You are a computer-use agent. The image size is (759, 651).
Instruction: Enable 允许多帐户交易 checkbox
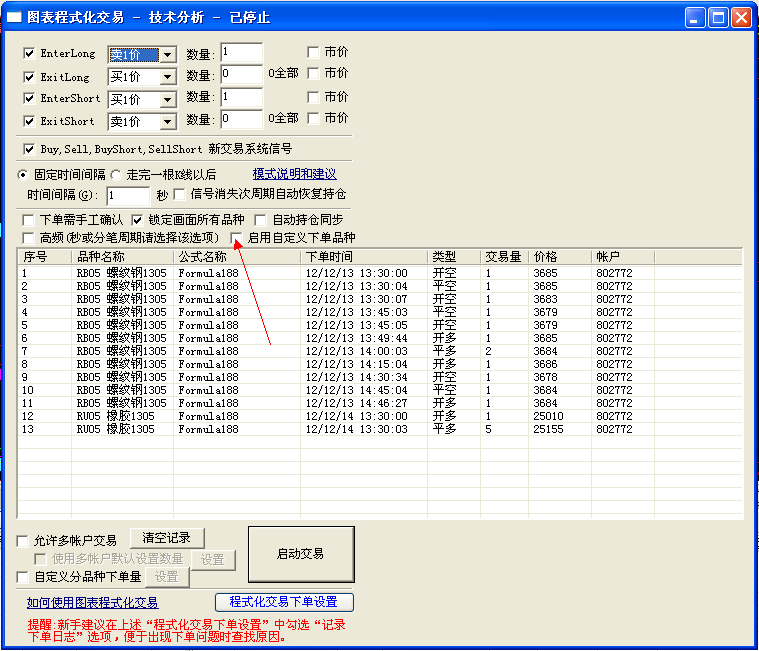pos(23,541)
